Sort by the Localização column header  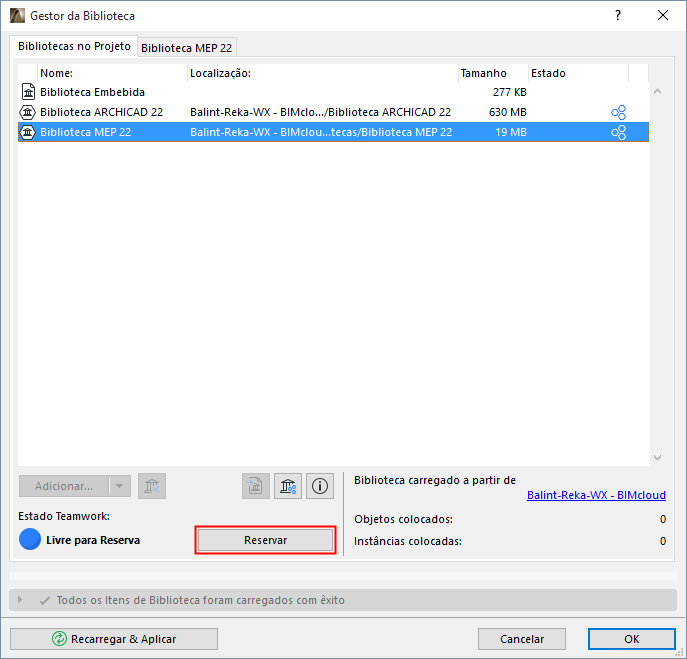(323, 73)
